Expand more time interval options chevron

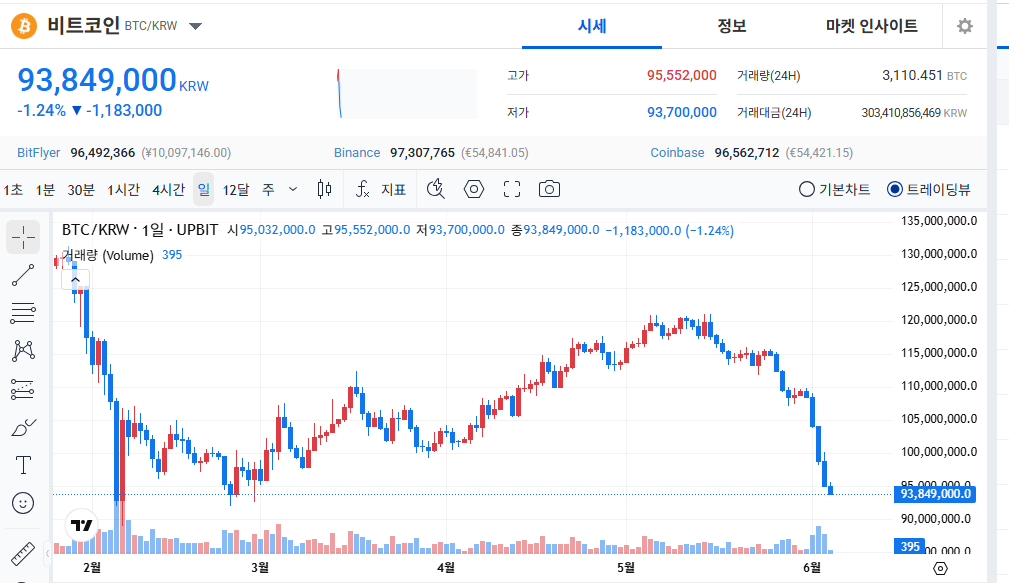click(293, 189)
